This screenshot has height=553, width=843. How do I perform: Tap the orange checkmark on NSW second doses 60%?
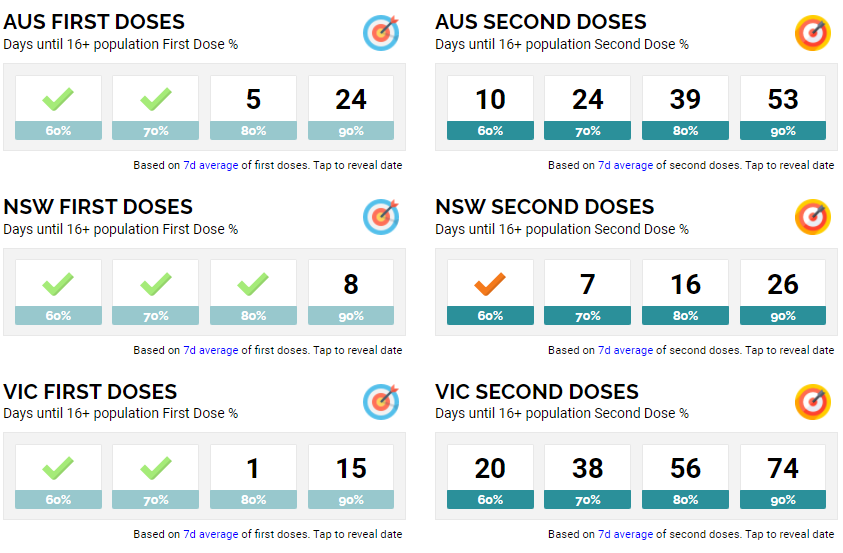(x=490, y=284)
